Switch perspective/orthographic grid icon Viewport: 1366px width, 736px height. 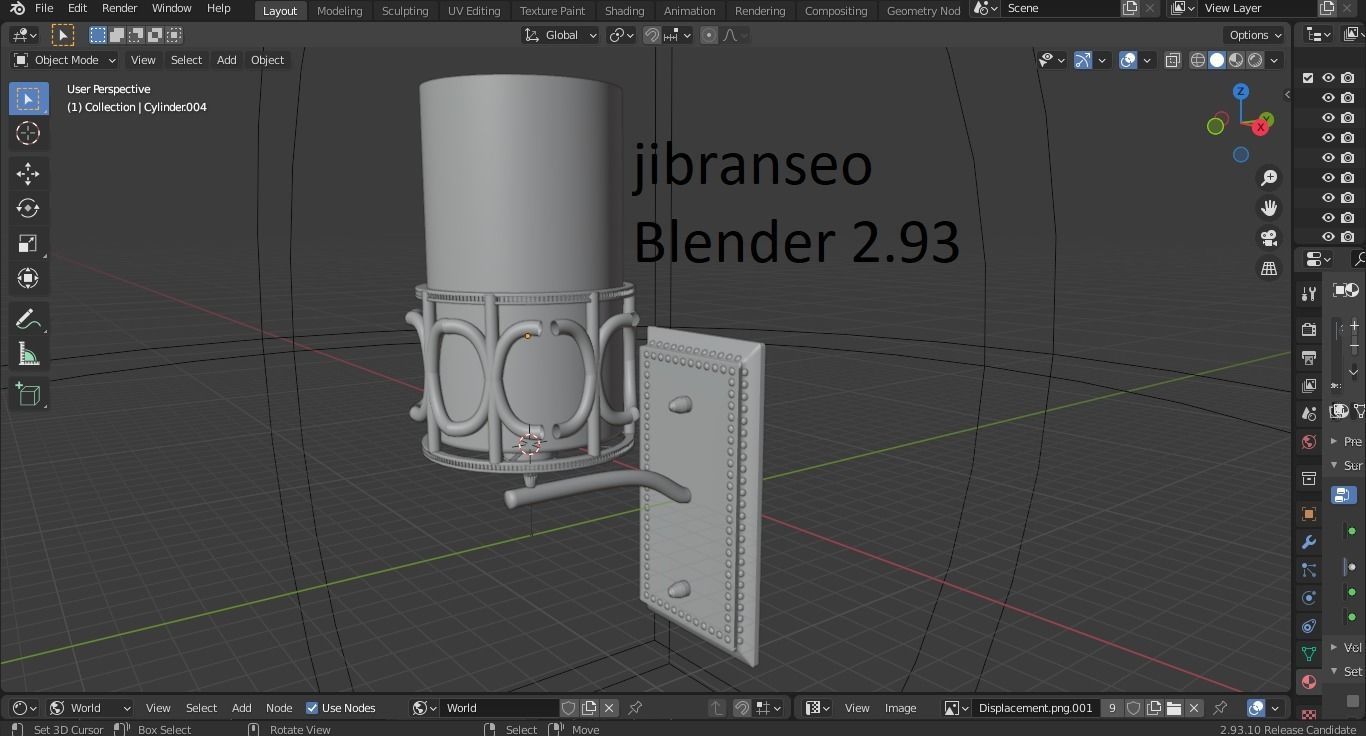pyautogui.click(x=1269, y=268)
